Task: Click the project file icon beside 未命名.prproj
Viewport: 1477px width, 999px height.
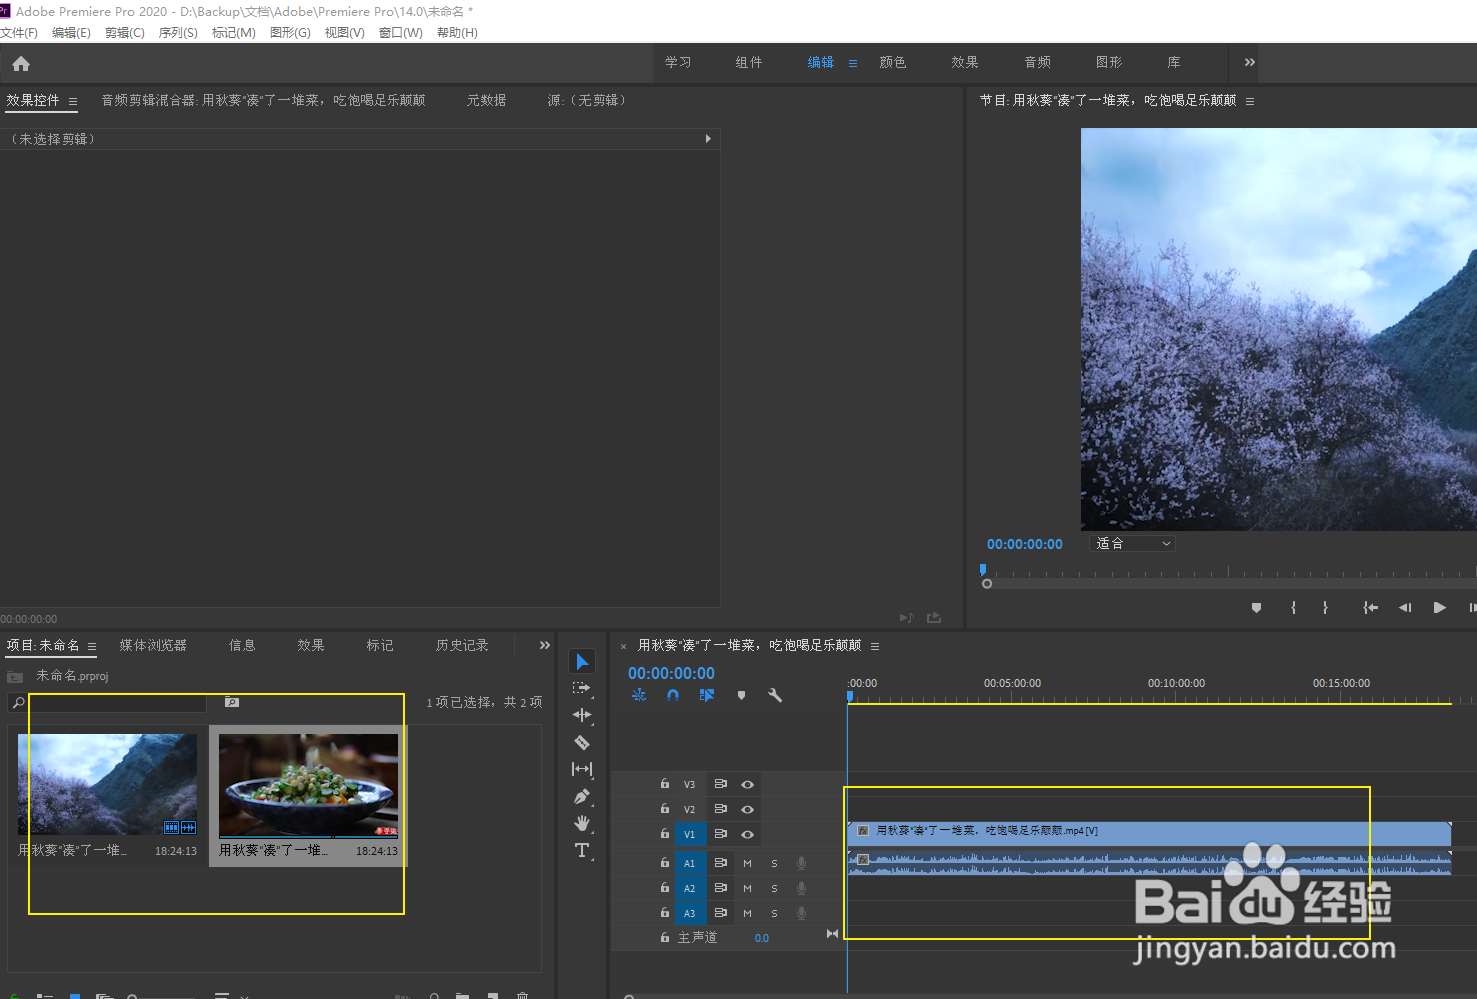Action: click(15, 677)
